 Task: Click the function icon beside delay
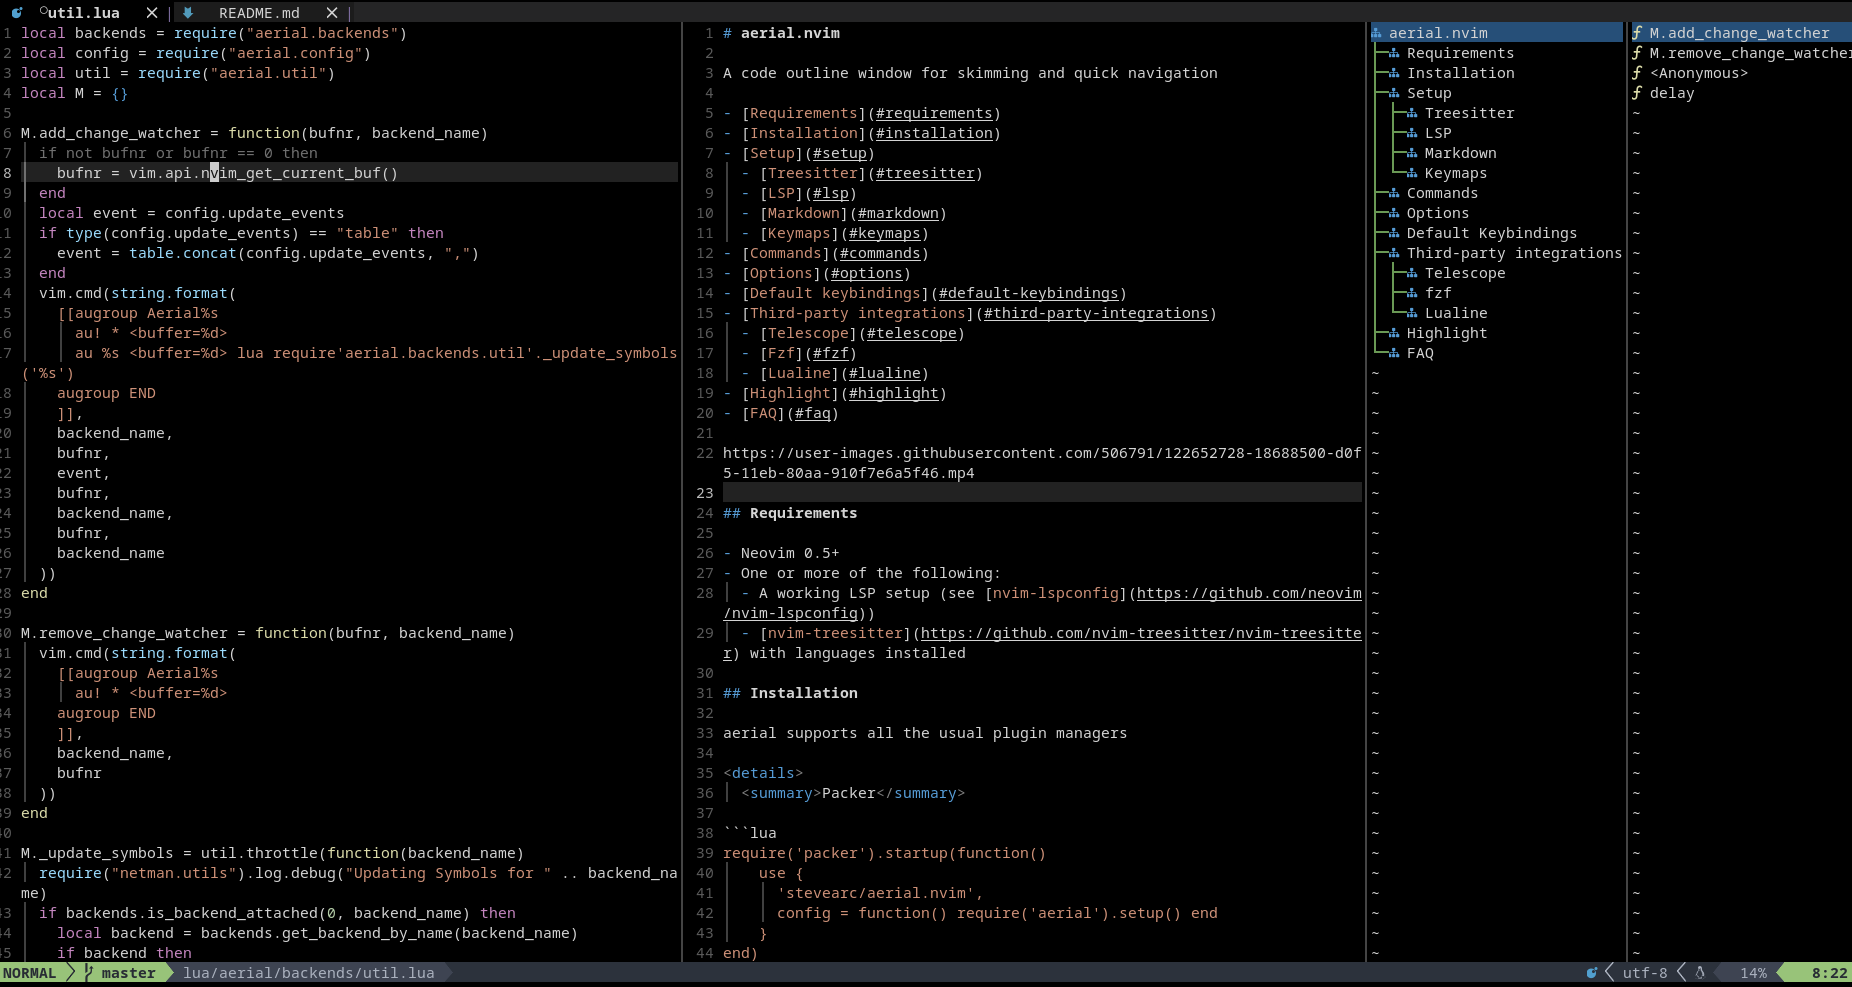[1639, 93]
